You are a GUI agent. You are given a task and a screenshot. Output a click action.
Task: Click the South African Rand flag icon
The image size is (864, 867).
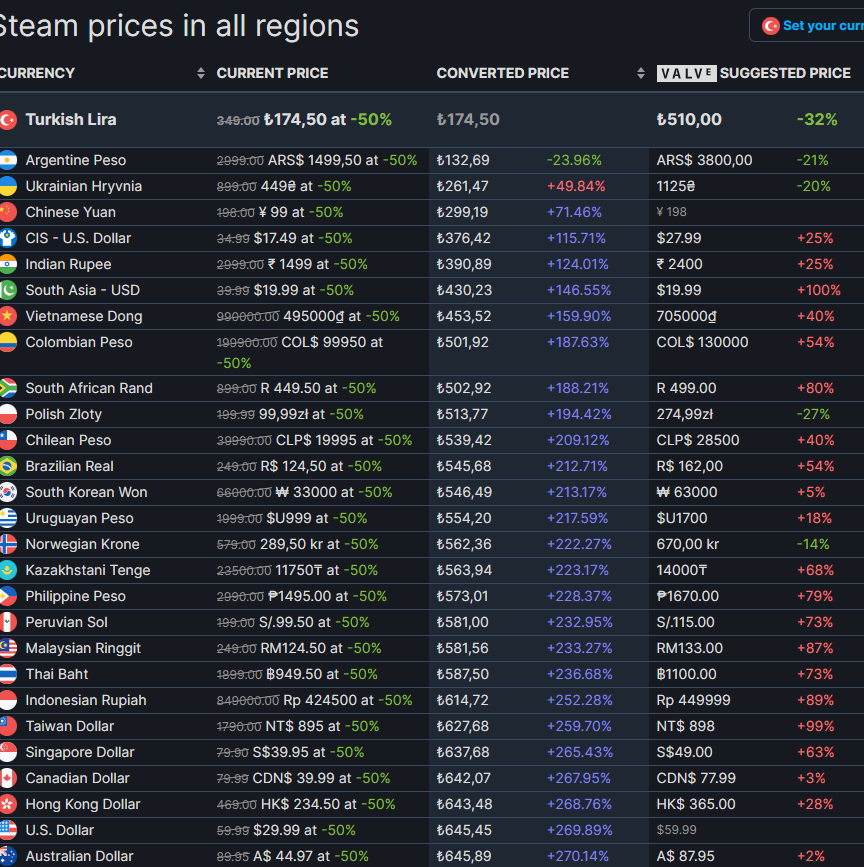tap(8, 388)
